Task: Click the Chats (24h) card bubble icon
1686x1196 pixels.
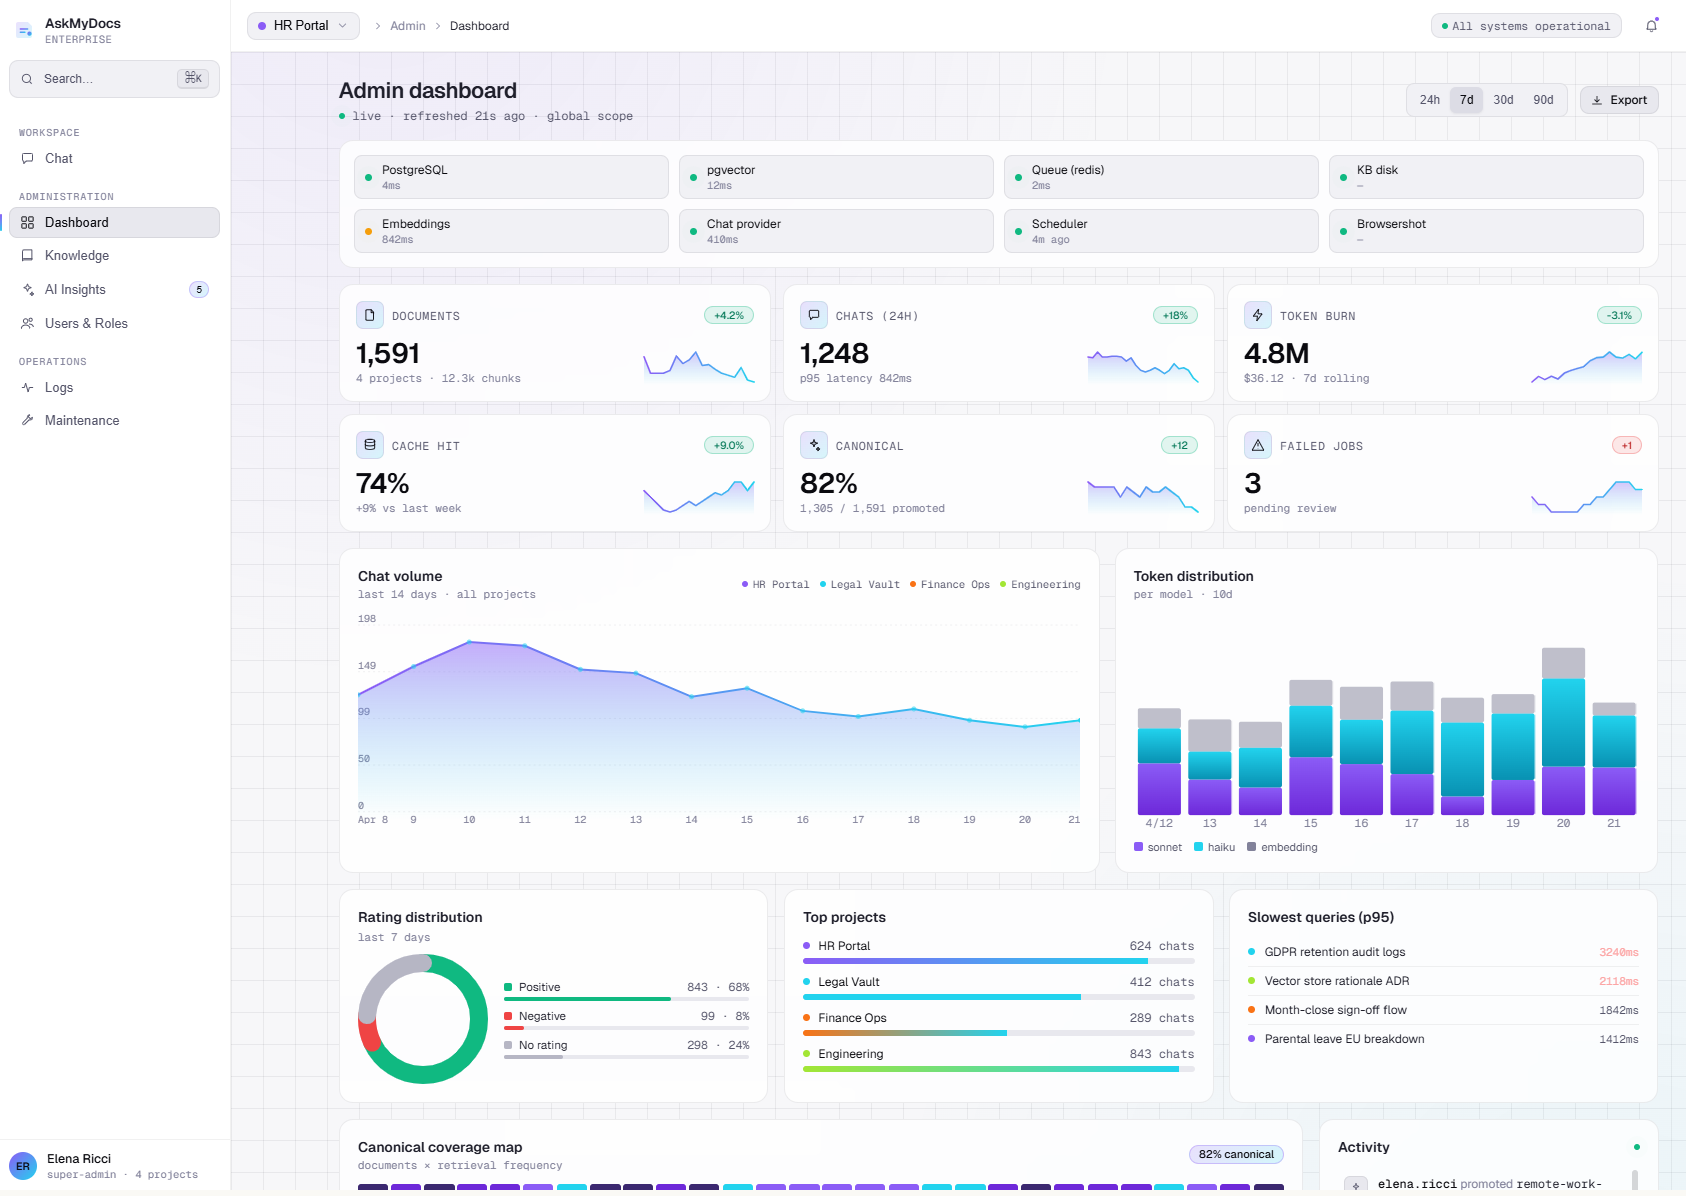Action: [814, 315]
